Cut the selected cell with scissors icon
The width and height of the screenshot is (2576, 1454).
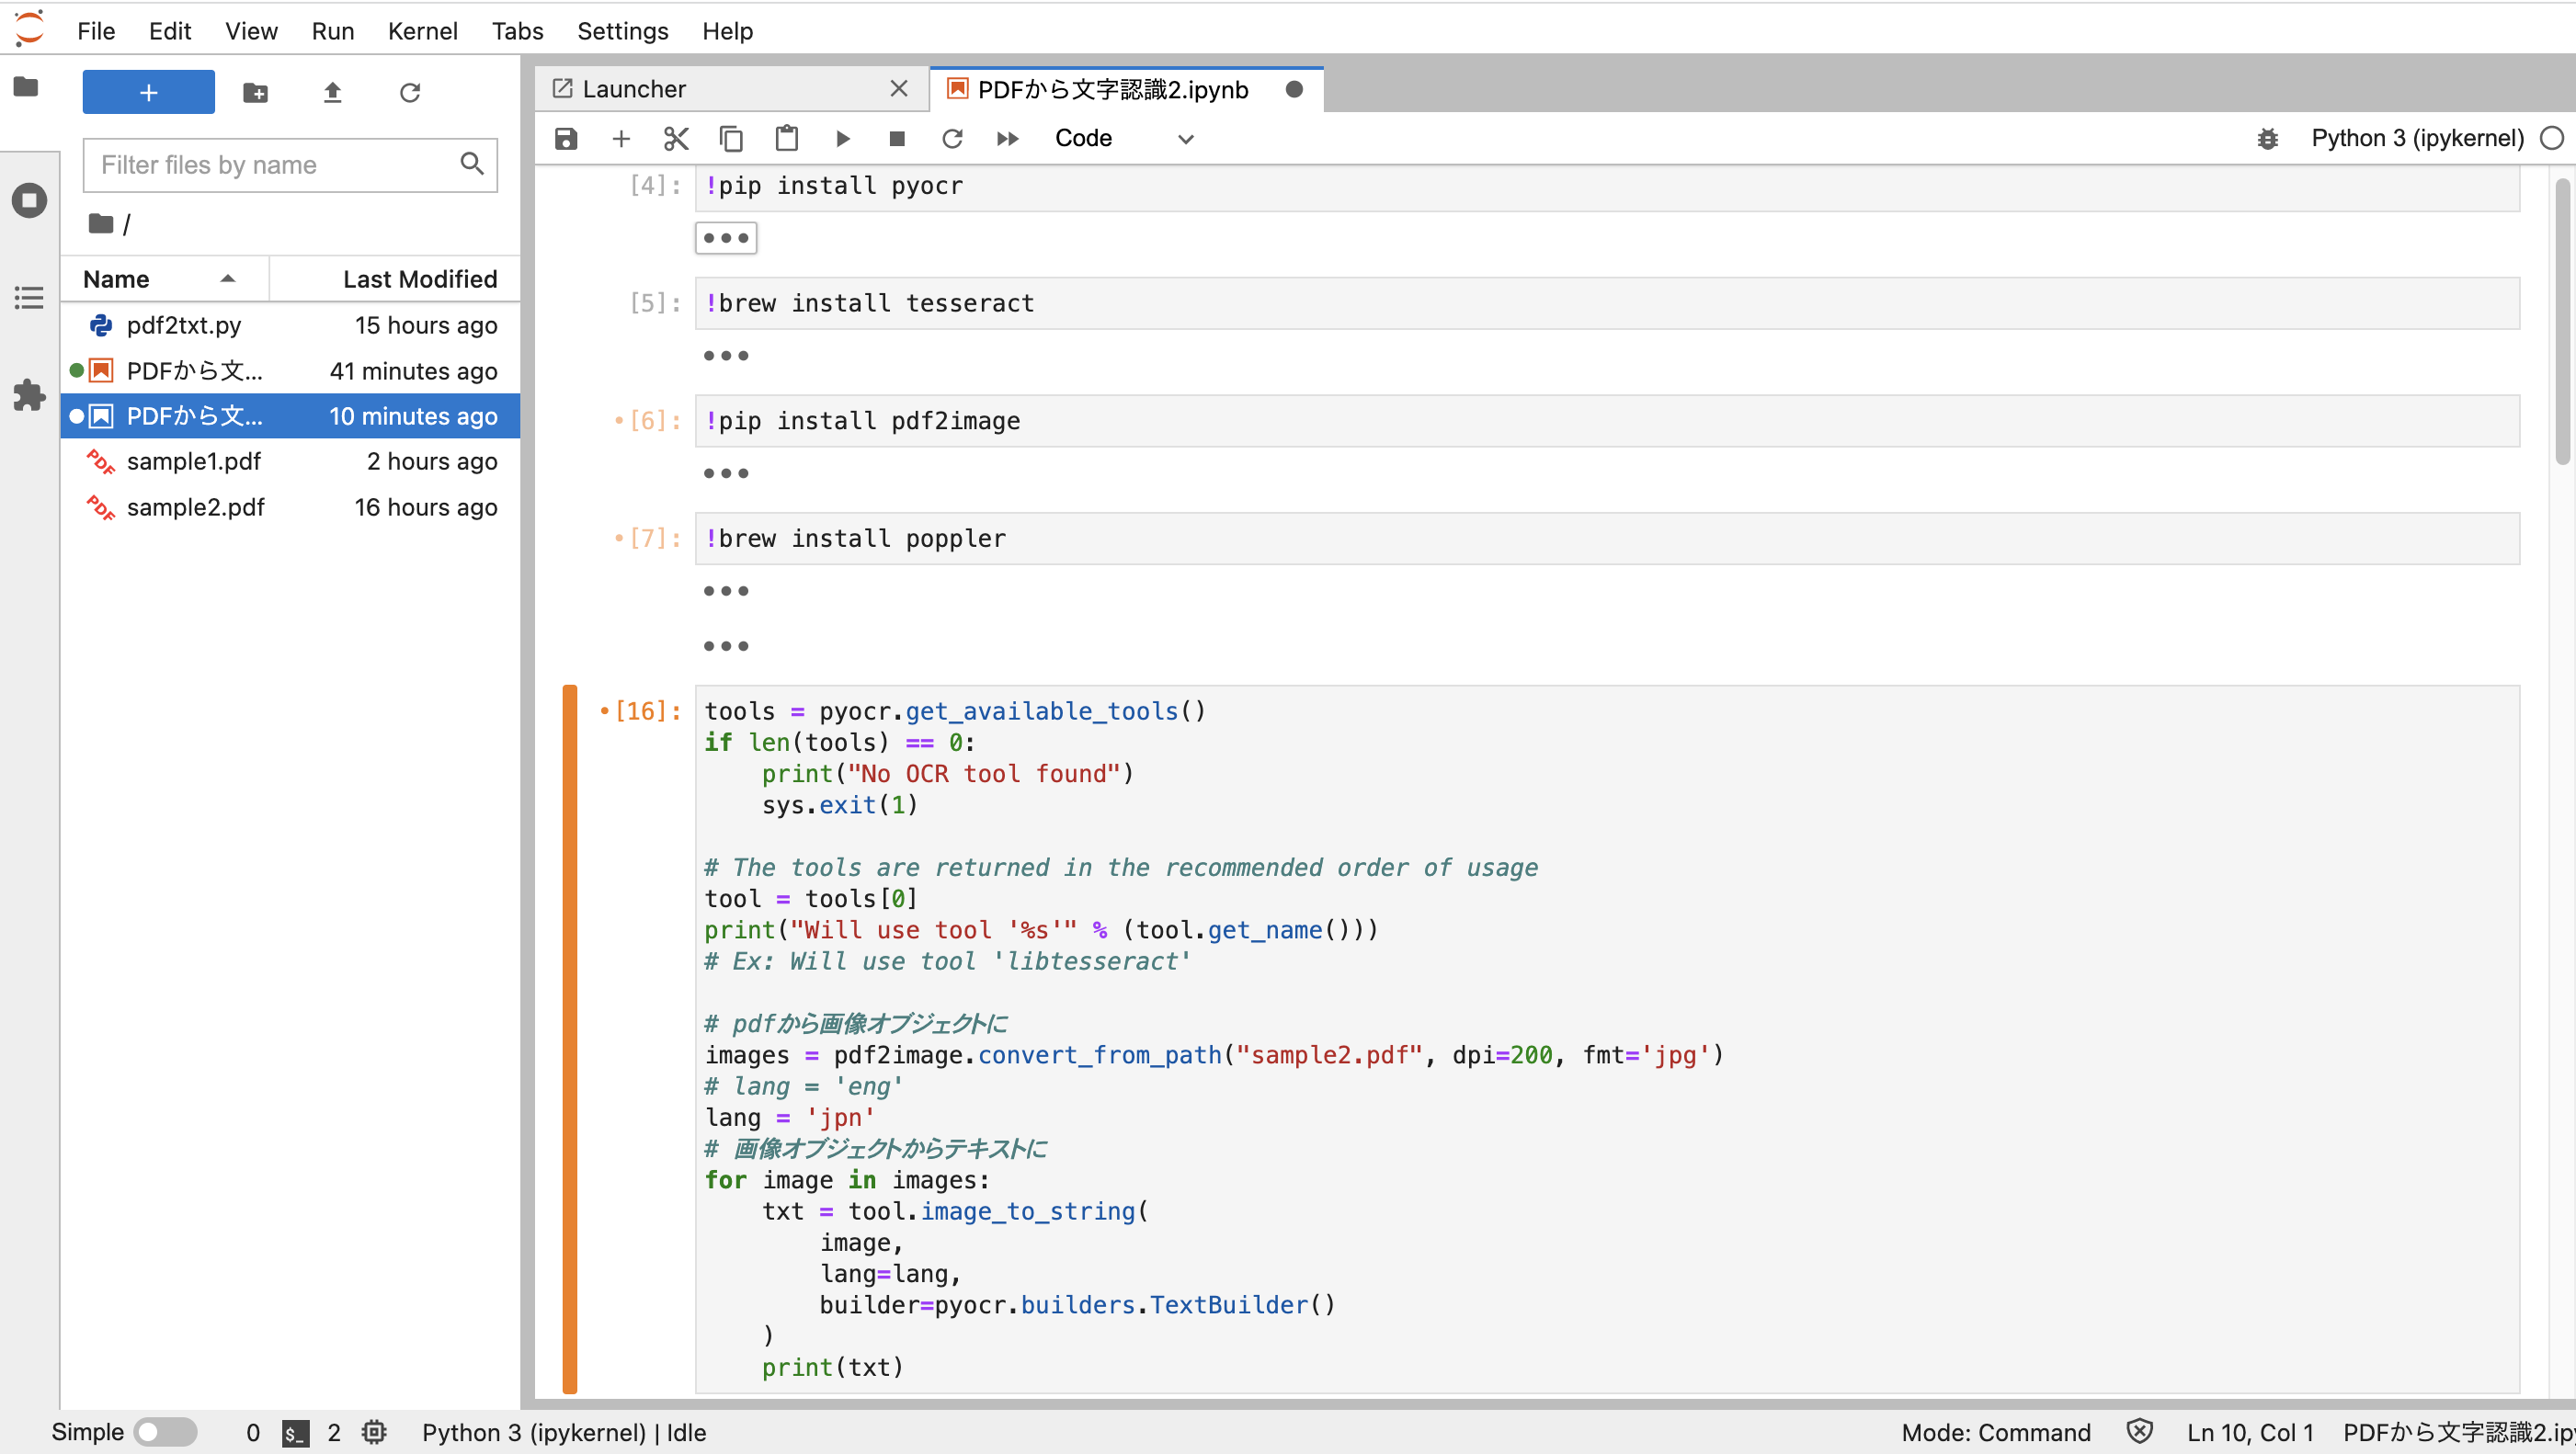tap(676, 139)
